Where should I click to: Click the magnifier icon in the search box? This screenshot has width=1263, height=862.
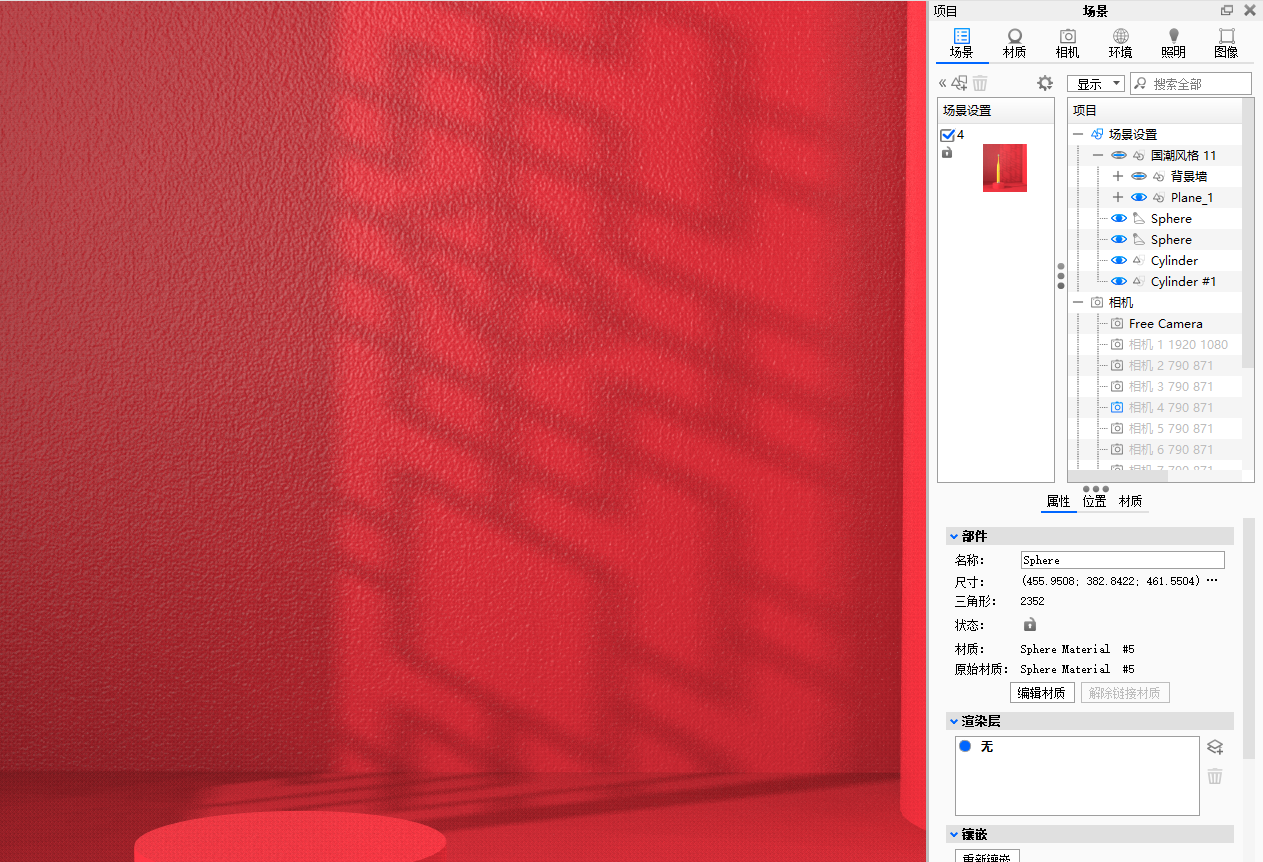click(1140, 84)
